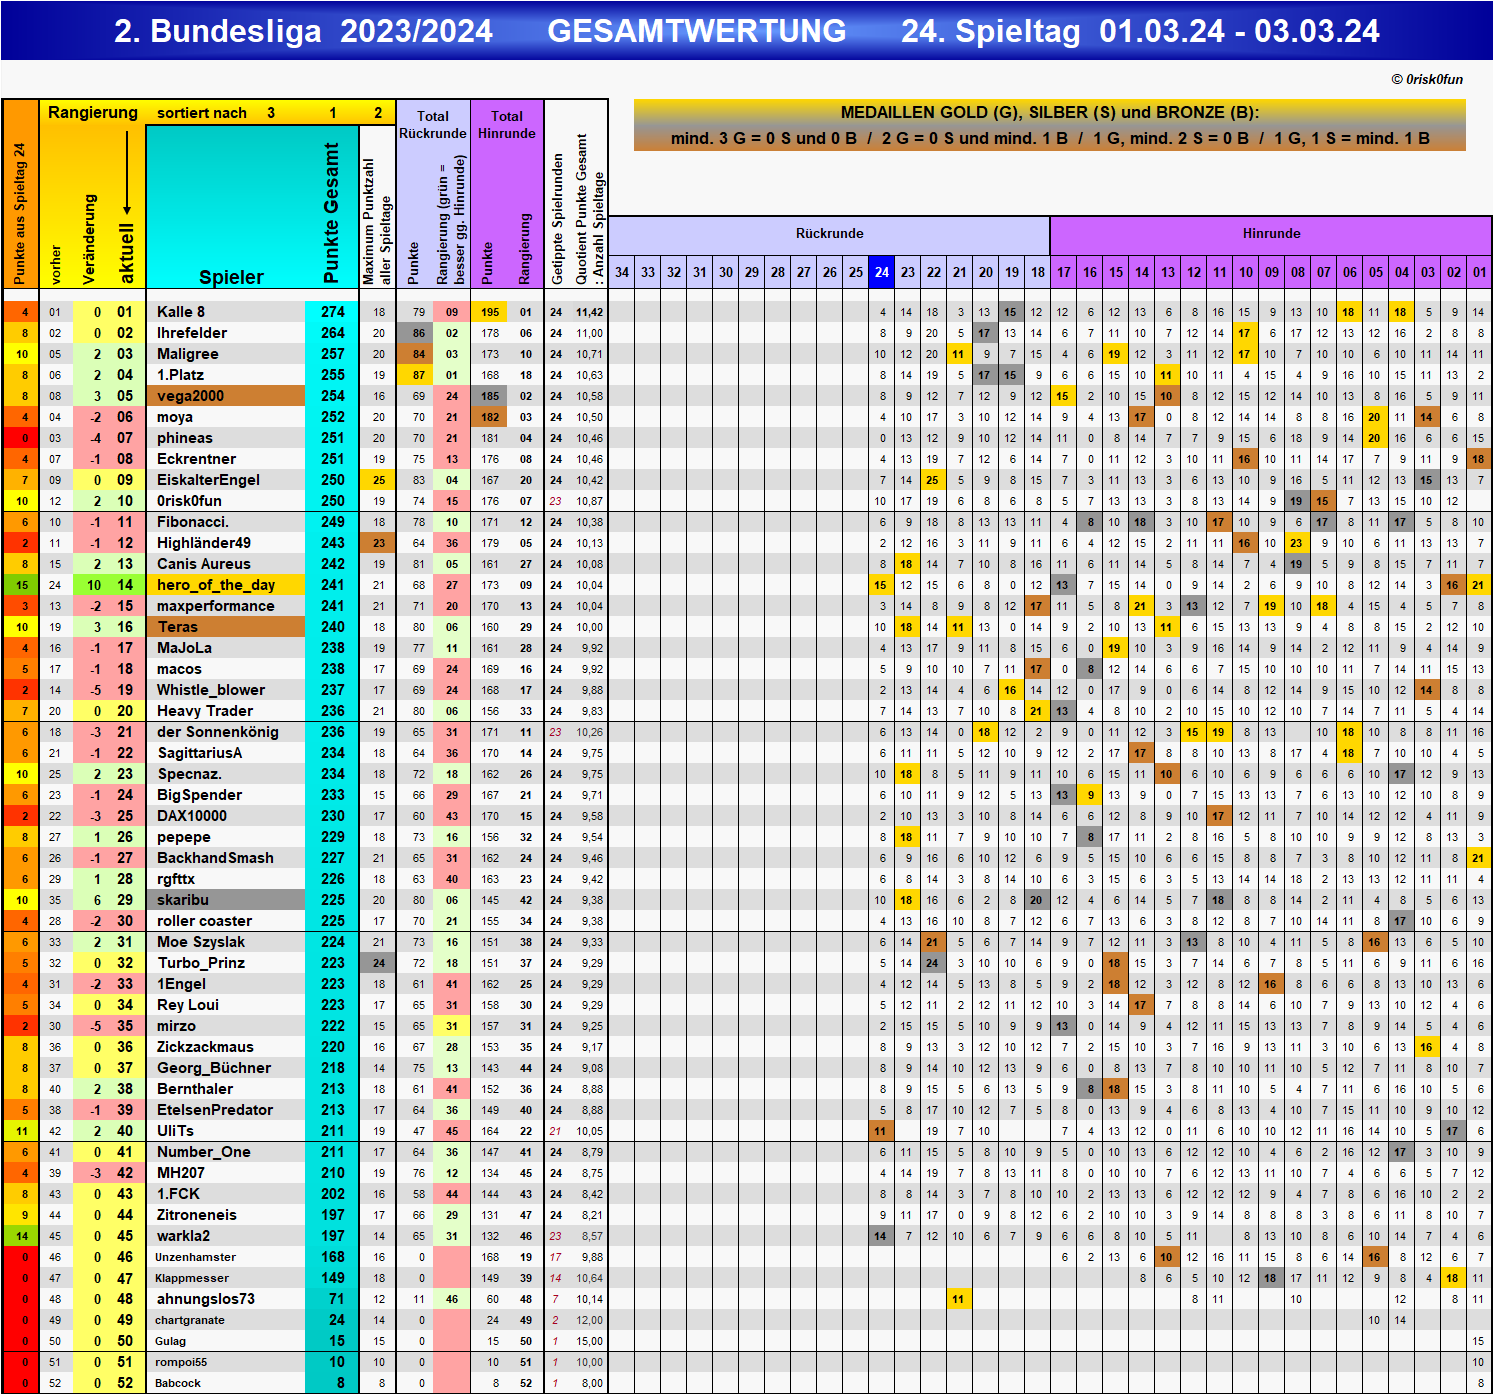This screenshot has height=1394, width=1493.
Task: Select the orange Teras name cell
Action: pyautogui.click(x=225, y=627)
